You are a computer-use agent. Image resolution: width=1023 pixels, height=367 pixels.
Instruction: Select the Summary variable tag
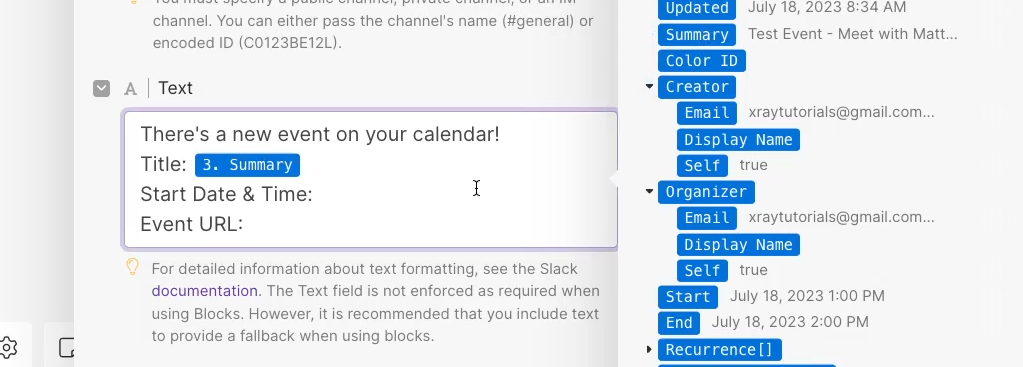697,35
